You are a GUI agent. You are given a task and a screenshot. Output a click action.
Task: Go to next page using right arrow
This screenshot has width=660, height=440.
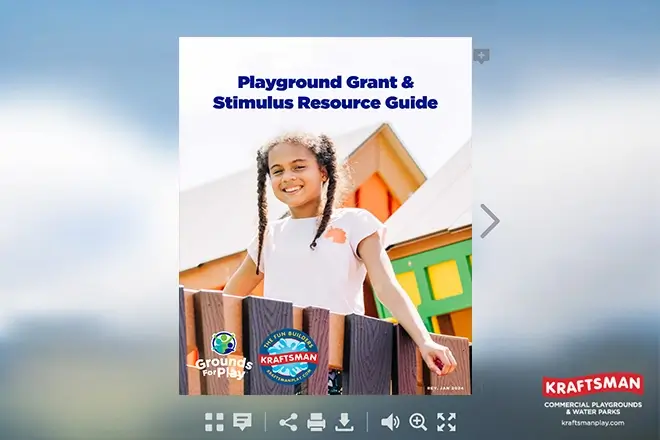tap(489, 221)
